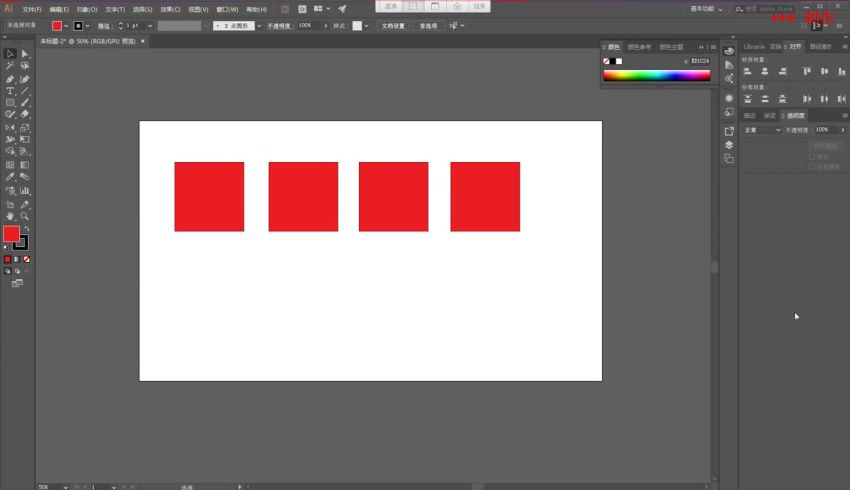
Task: Open the 视图(V) menu
Action: pyautogui.click(x=198, y=9)
